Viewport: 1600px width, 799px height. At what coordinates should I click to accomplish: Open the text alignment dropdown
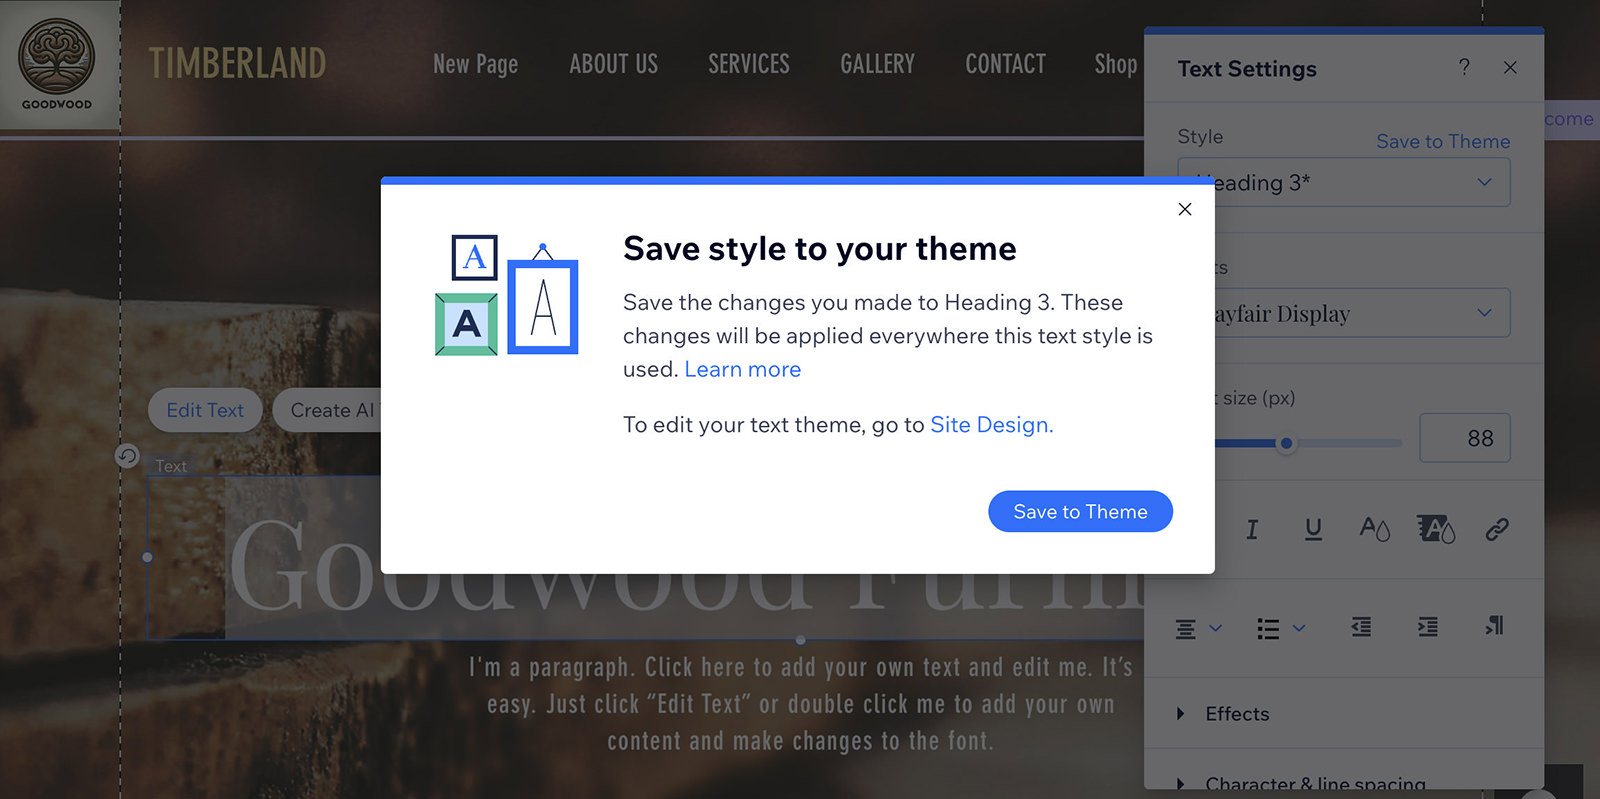coord(1198,628)
